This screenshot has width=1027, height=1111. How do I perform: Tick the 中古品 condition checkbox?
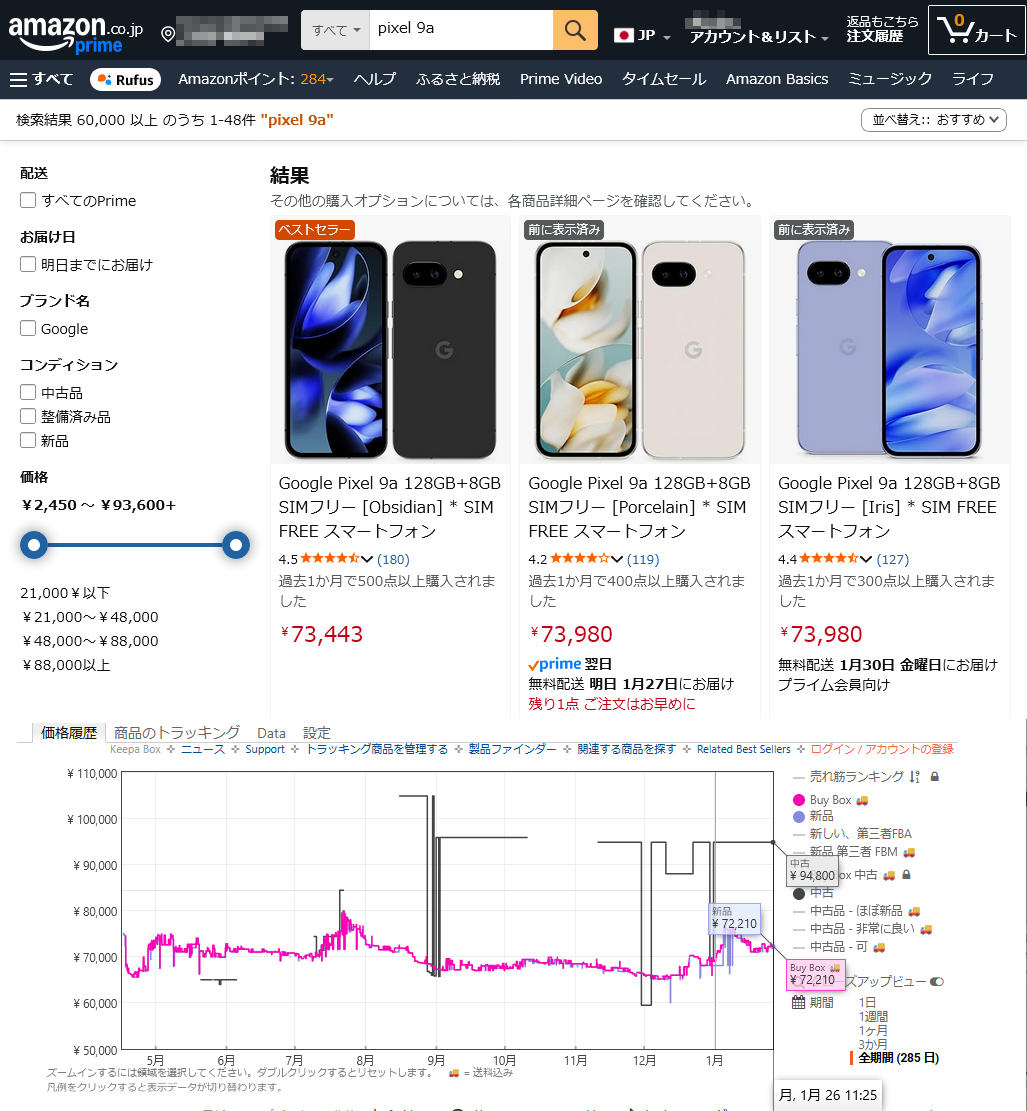pyautogui.click(x=28, y=392)
